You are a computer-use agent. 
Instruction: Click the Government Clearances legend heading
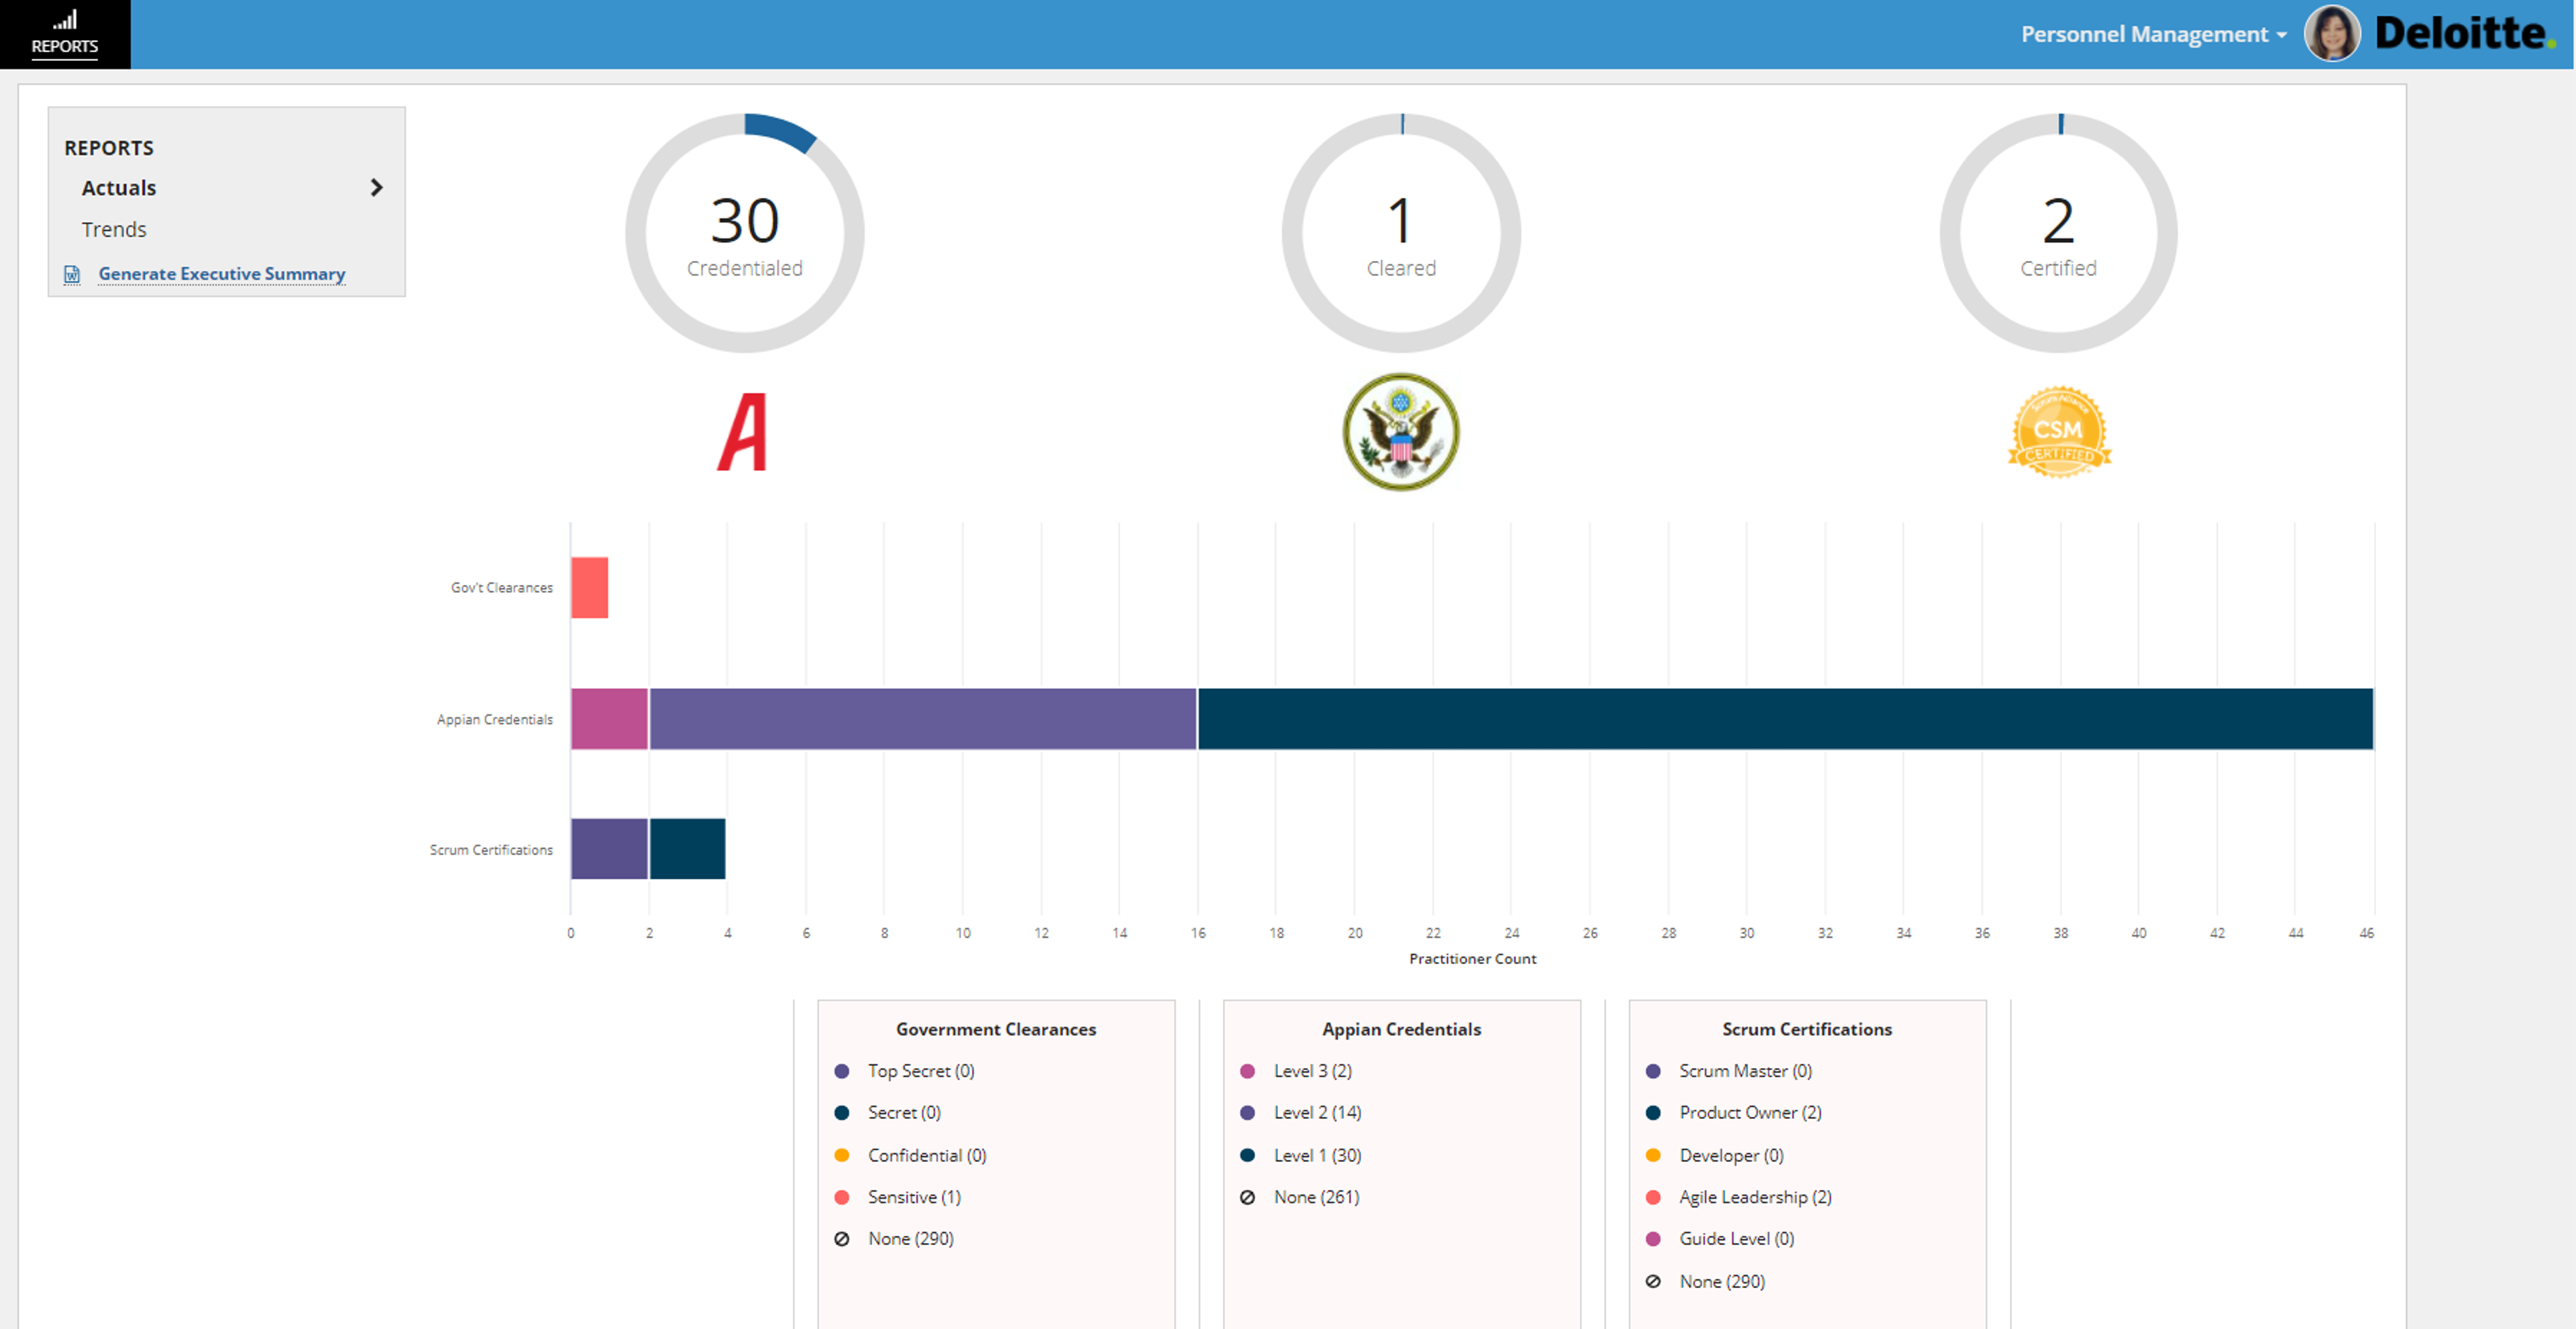[996, 1029]
